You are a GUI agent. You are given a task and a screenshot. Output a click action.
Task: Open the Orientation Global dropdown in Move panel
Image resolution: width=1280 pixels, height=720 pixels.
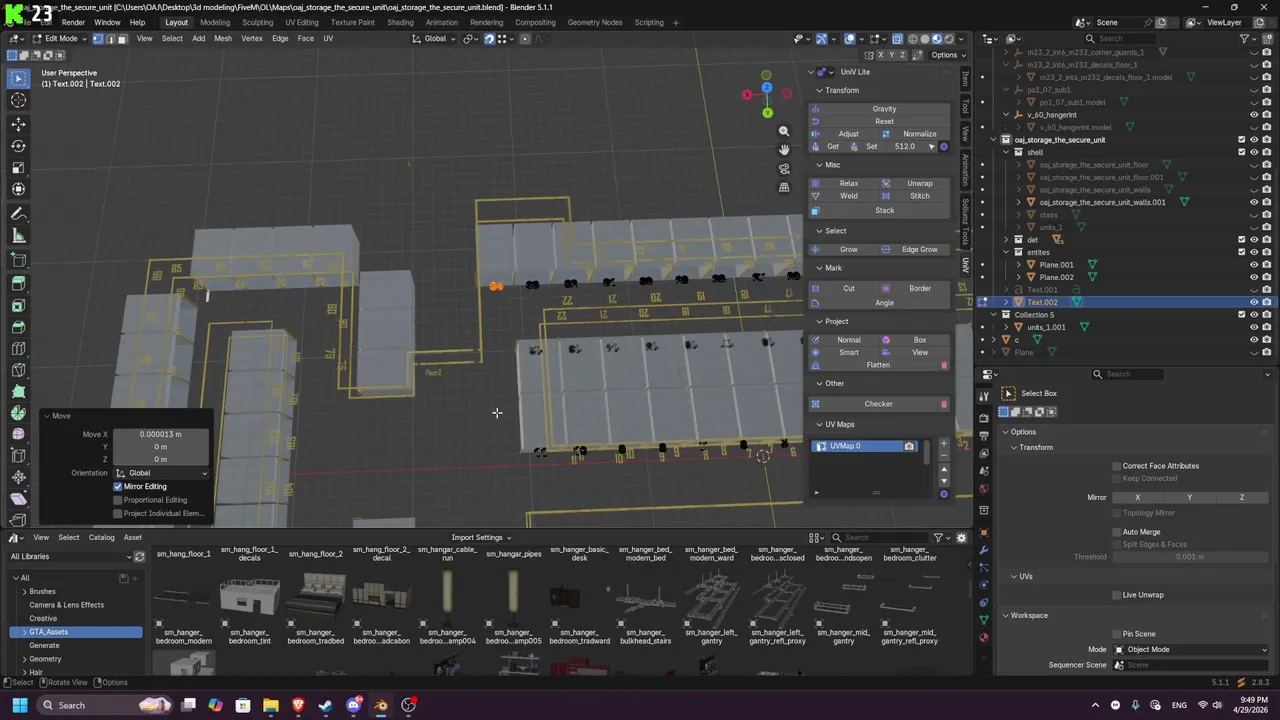(x=161, y=473)
